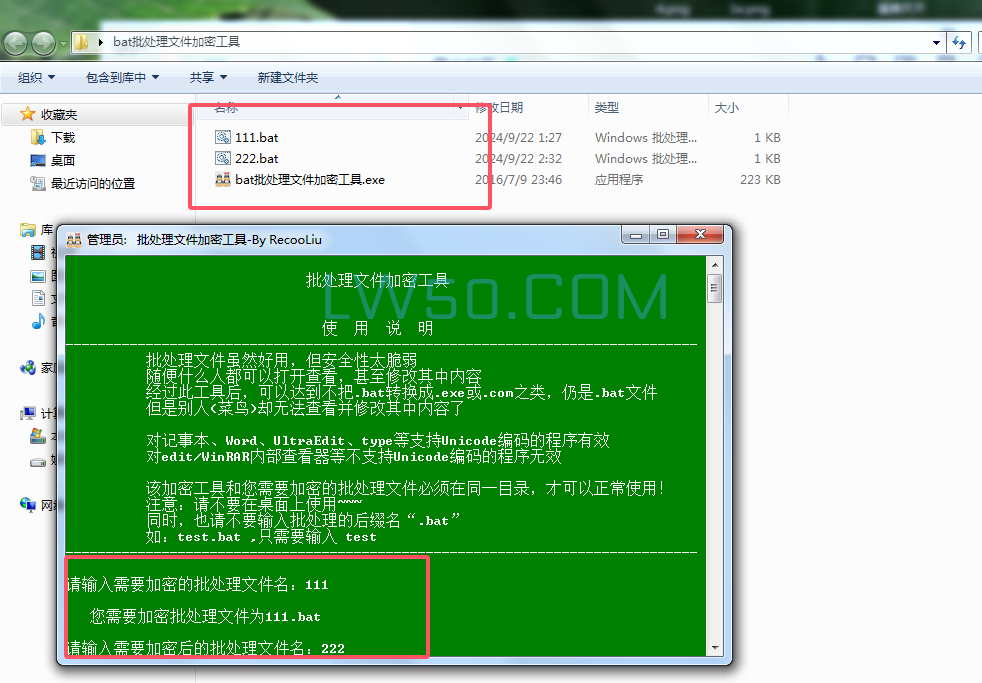
Task: Open the address bar history dropdown
Action: [935, 42]
